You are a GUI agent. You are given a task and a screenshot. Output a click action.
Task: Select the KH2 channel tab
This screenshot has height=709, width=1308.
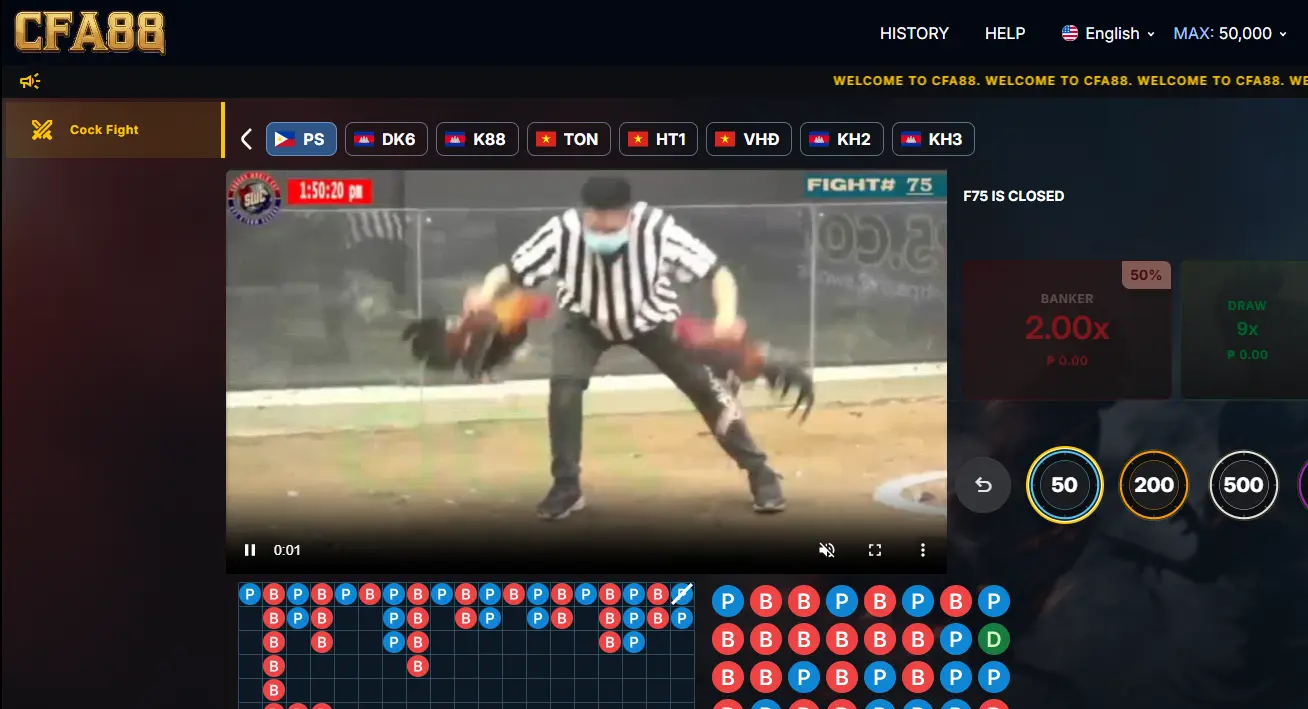pyautogui.click(x=841, y=139)
